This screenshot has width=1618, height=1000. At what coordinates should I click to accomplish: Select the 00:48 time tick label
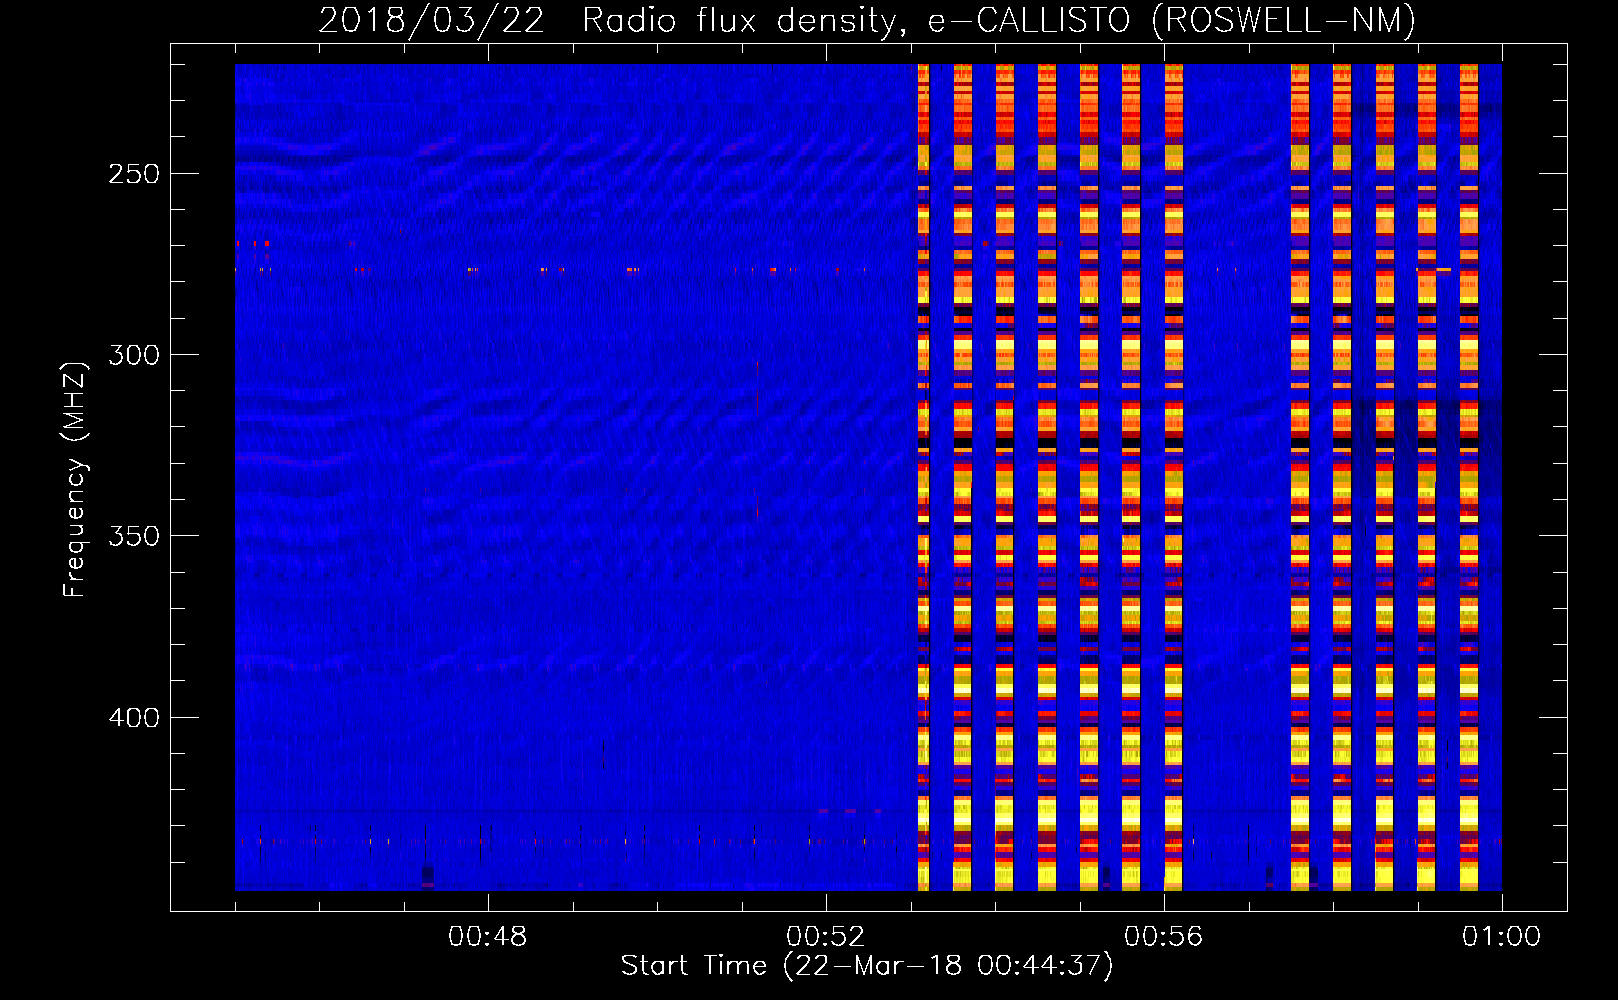click(488, 937)
